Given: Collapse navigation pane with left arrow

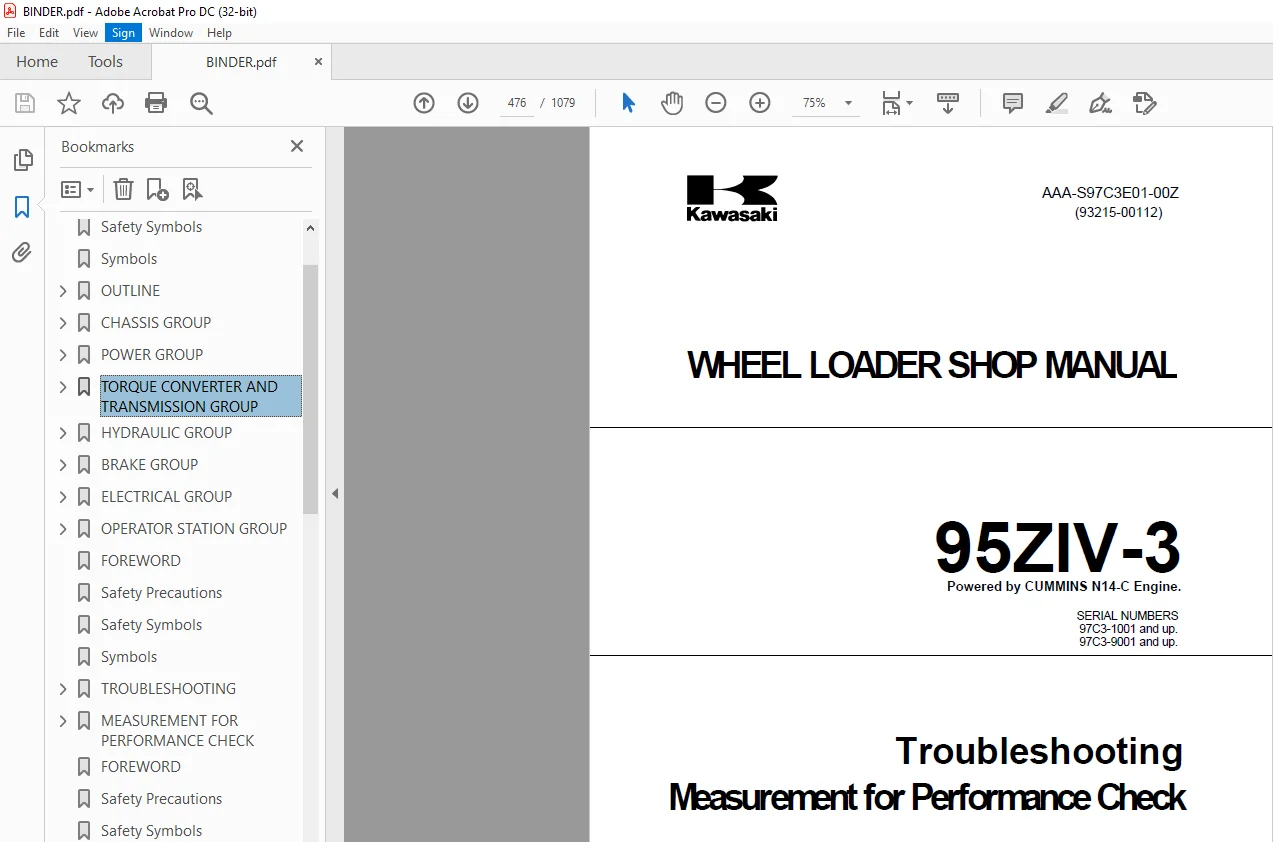Looking at the screenshot, I should 335,493.
